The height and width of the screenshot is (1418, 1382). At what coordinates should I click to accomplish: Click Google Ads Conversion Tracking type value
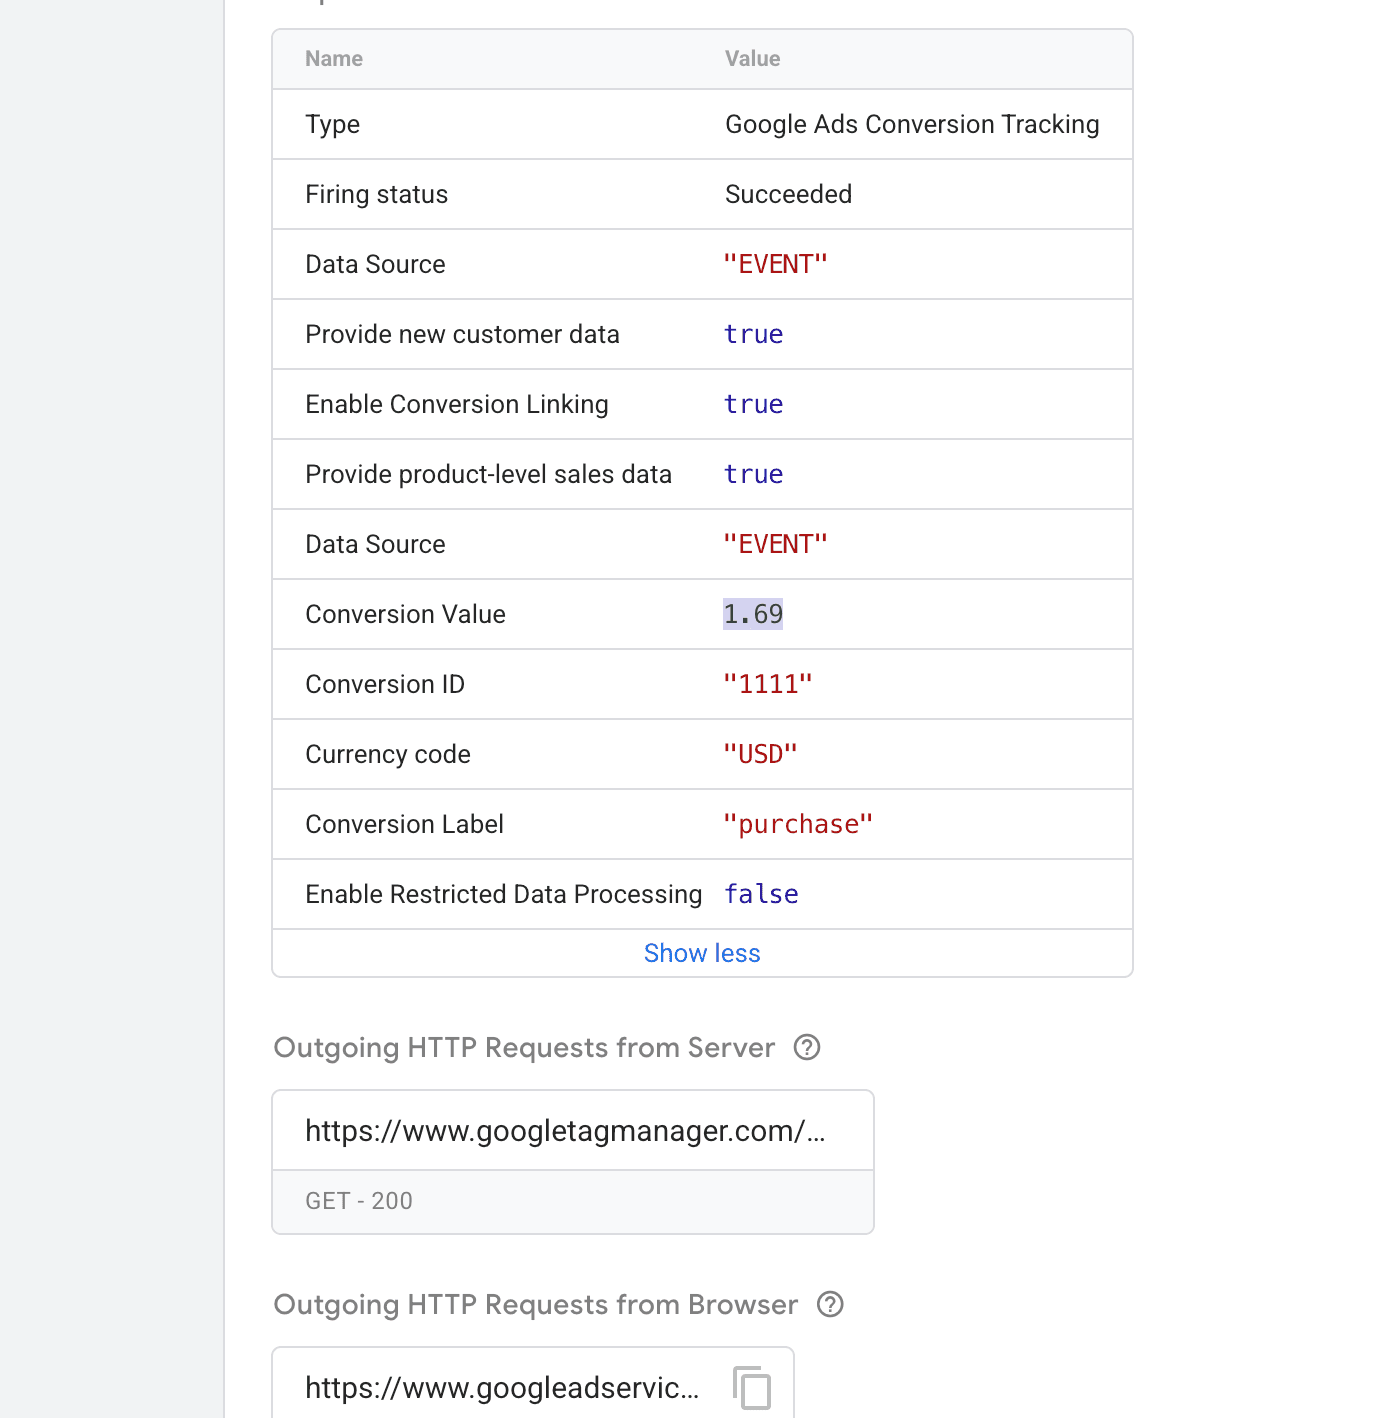[912, 124]
